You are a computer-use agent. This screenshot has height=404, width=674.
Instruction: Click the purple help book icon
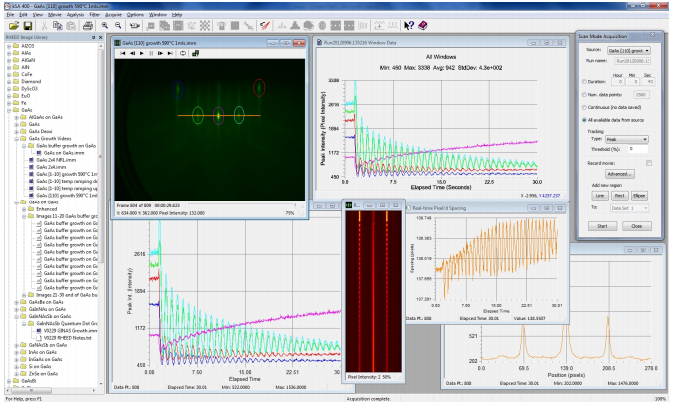click(x=423, y=26)
